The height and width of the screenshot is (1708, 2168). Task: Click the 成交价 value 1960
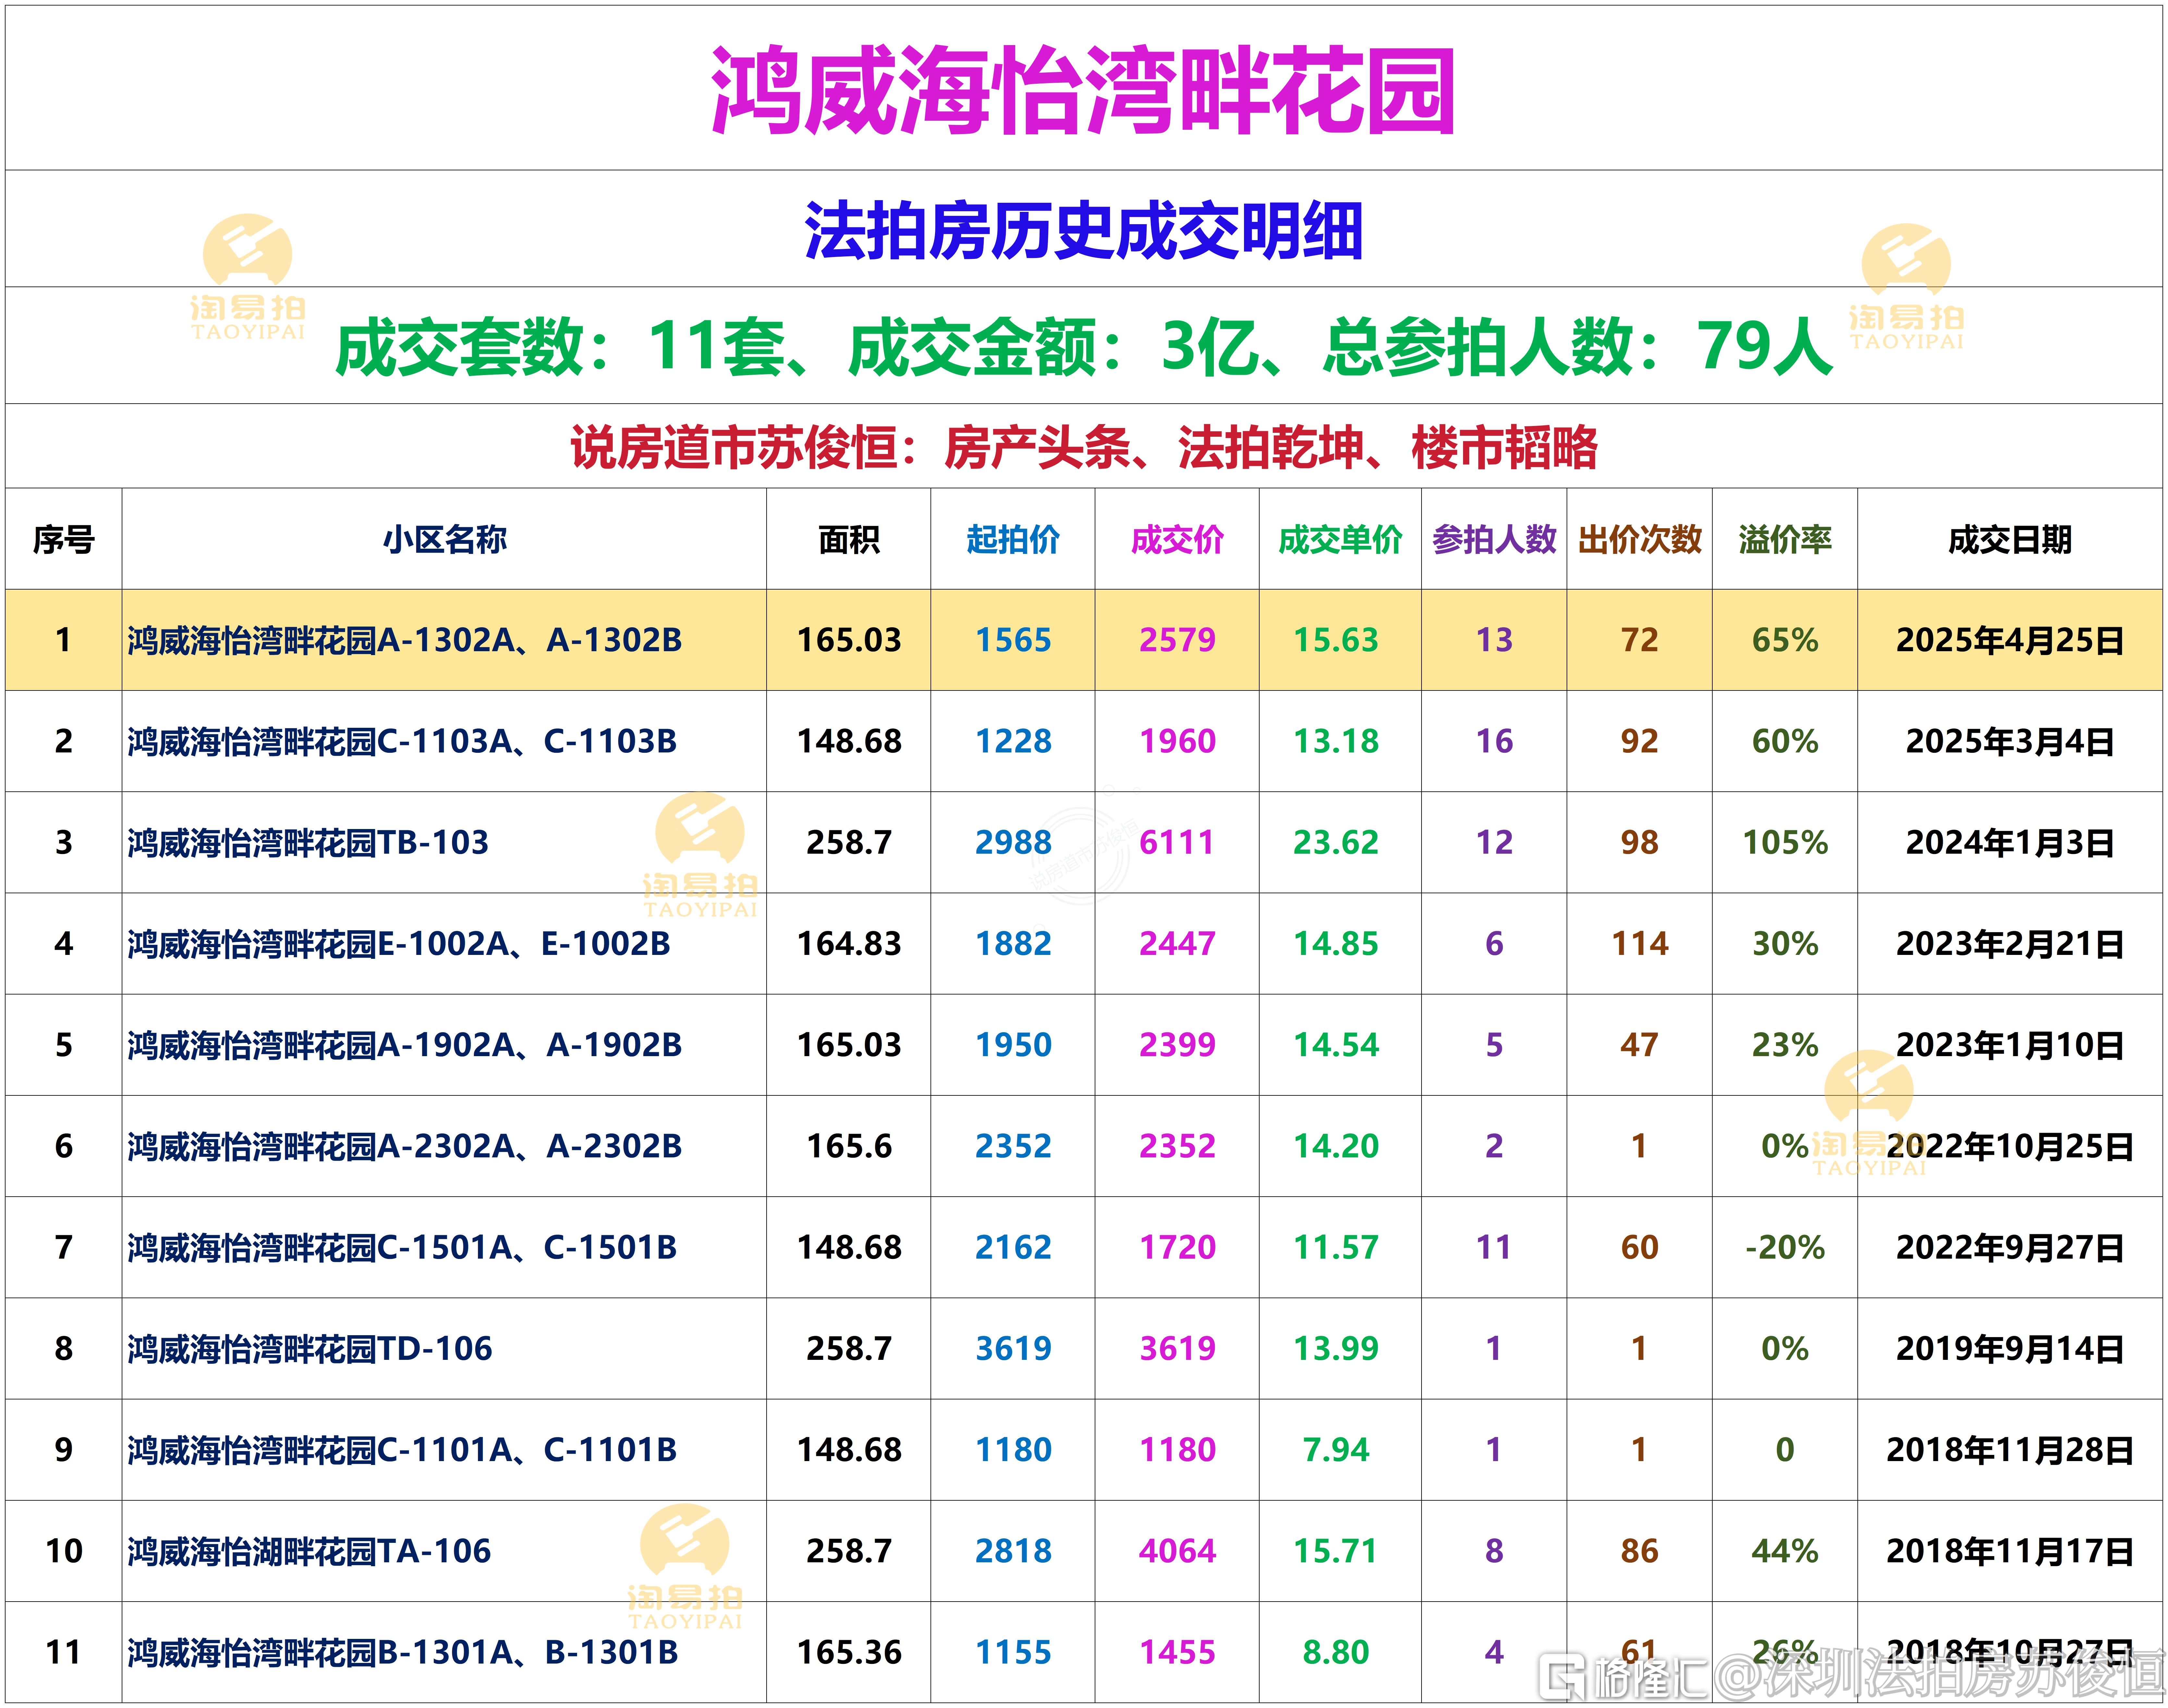(x=1177, y=741)
